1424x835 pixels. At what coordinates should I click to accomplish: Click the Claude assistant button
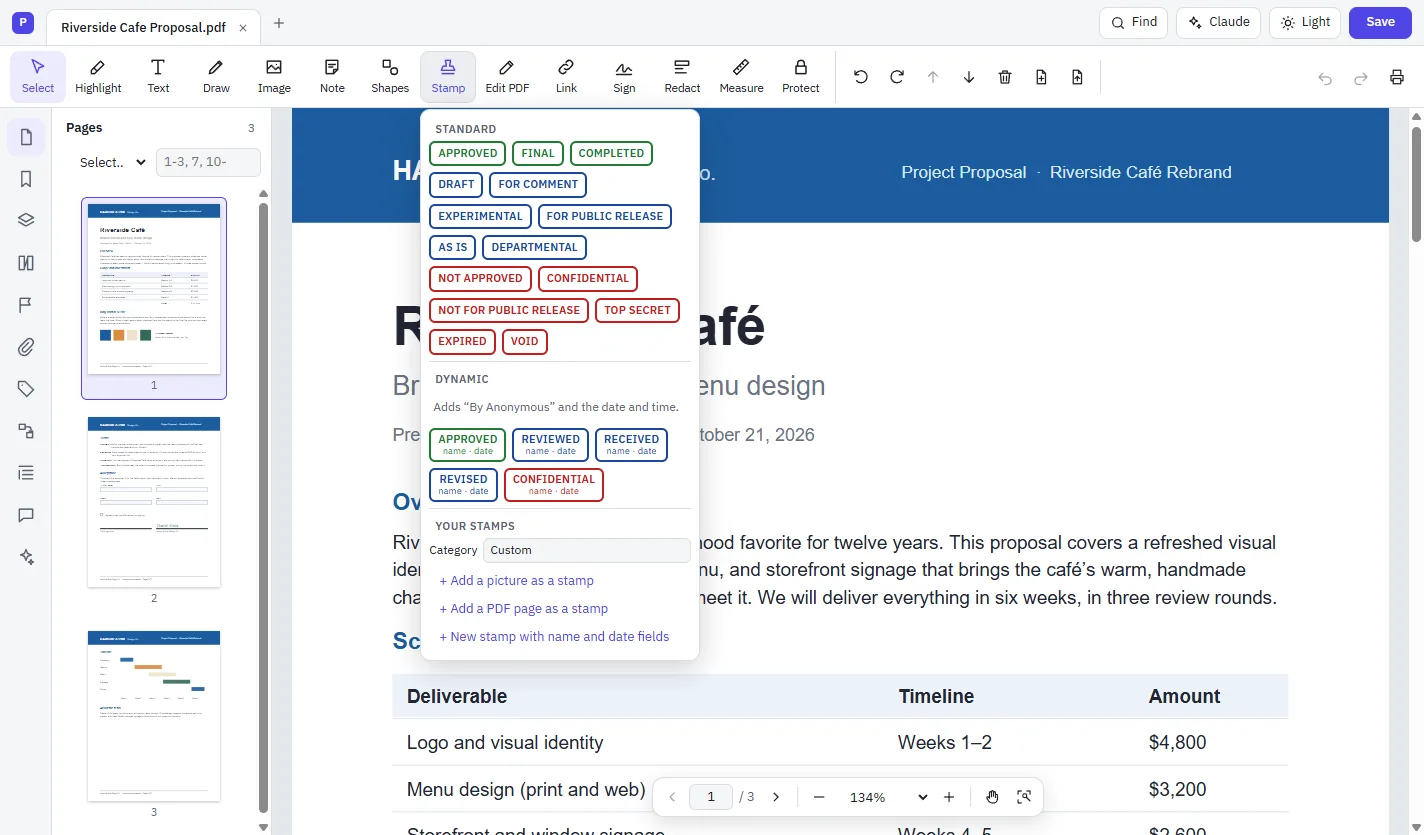[x=1218, y=22]
